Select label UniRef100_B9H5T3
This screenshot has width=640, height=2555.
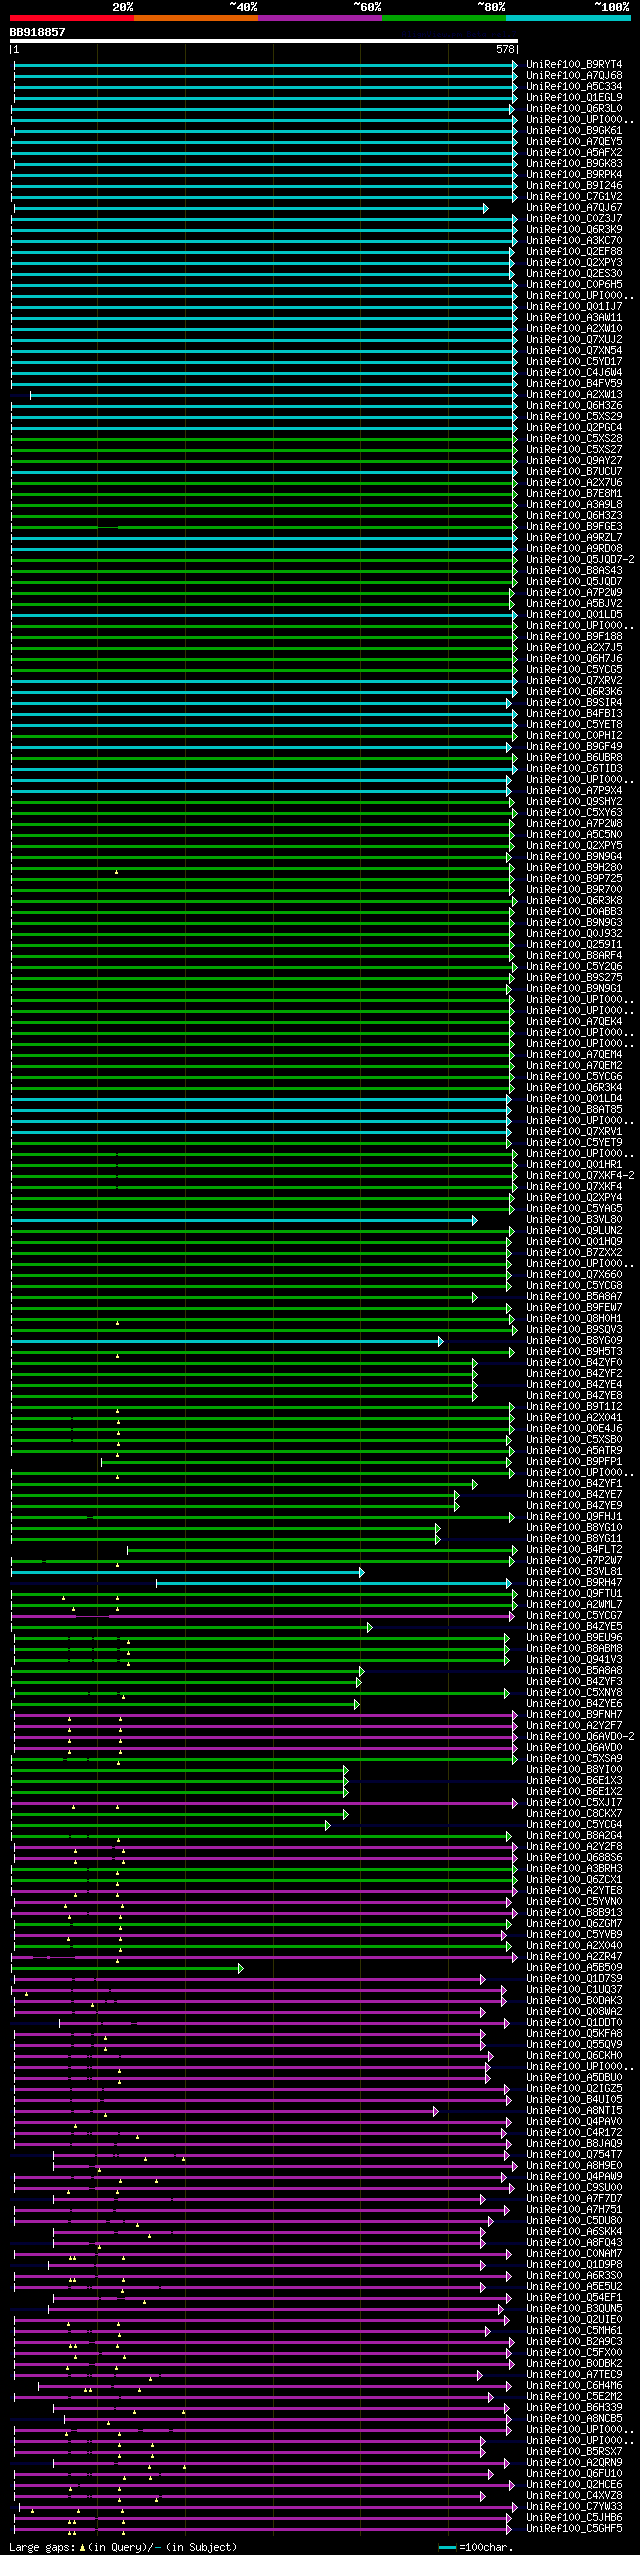coord(574,1352)
